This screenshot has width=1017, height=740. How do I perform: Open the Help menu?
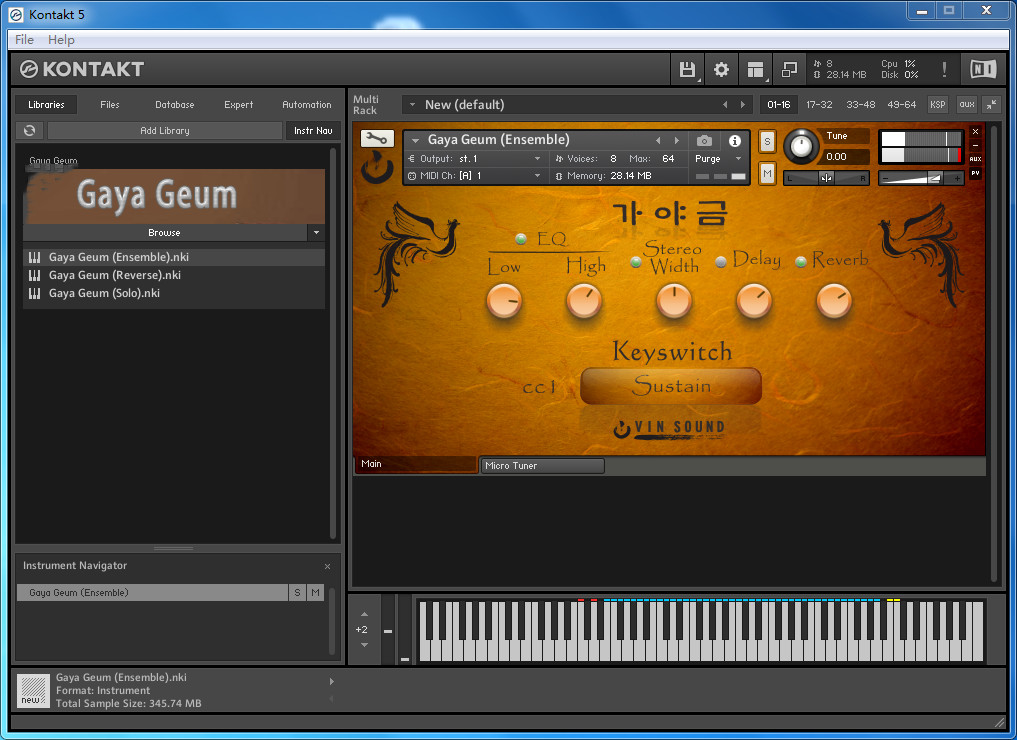point(61,40)
